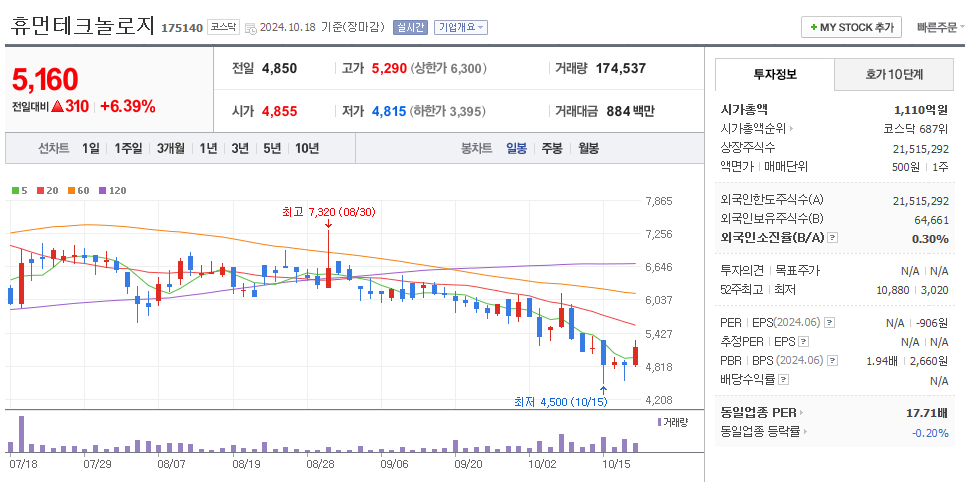The height and width of the screenshot is (482, 972).
Task: Click help icon next to PER EPS(2024.06)
Action: 830,323
